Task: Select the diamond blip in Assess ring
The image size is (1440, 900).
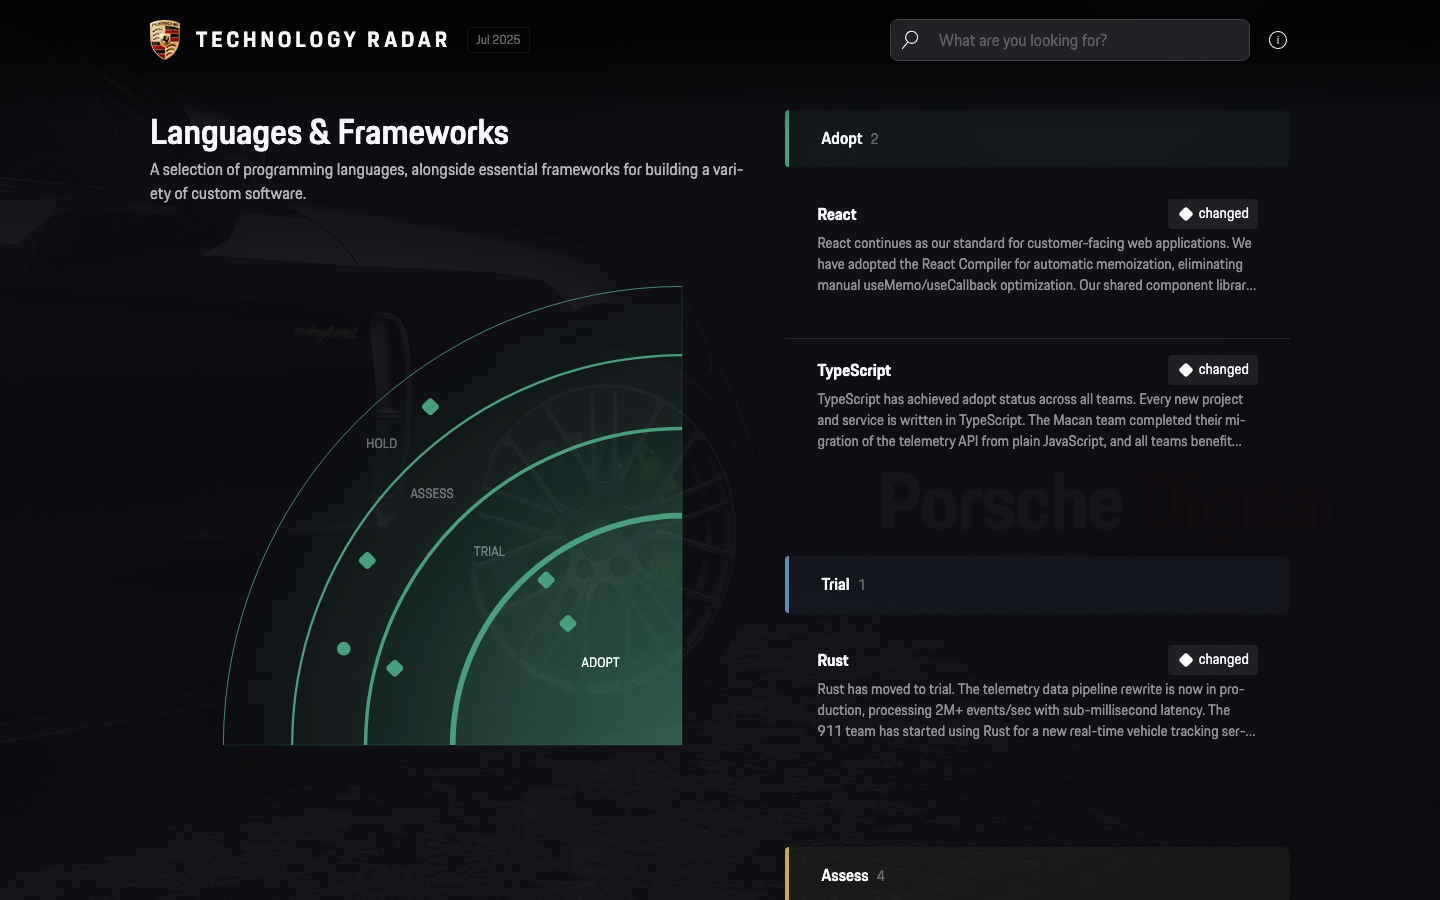Action: [367, 561]
